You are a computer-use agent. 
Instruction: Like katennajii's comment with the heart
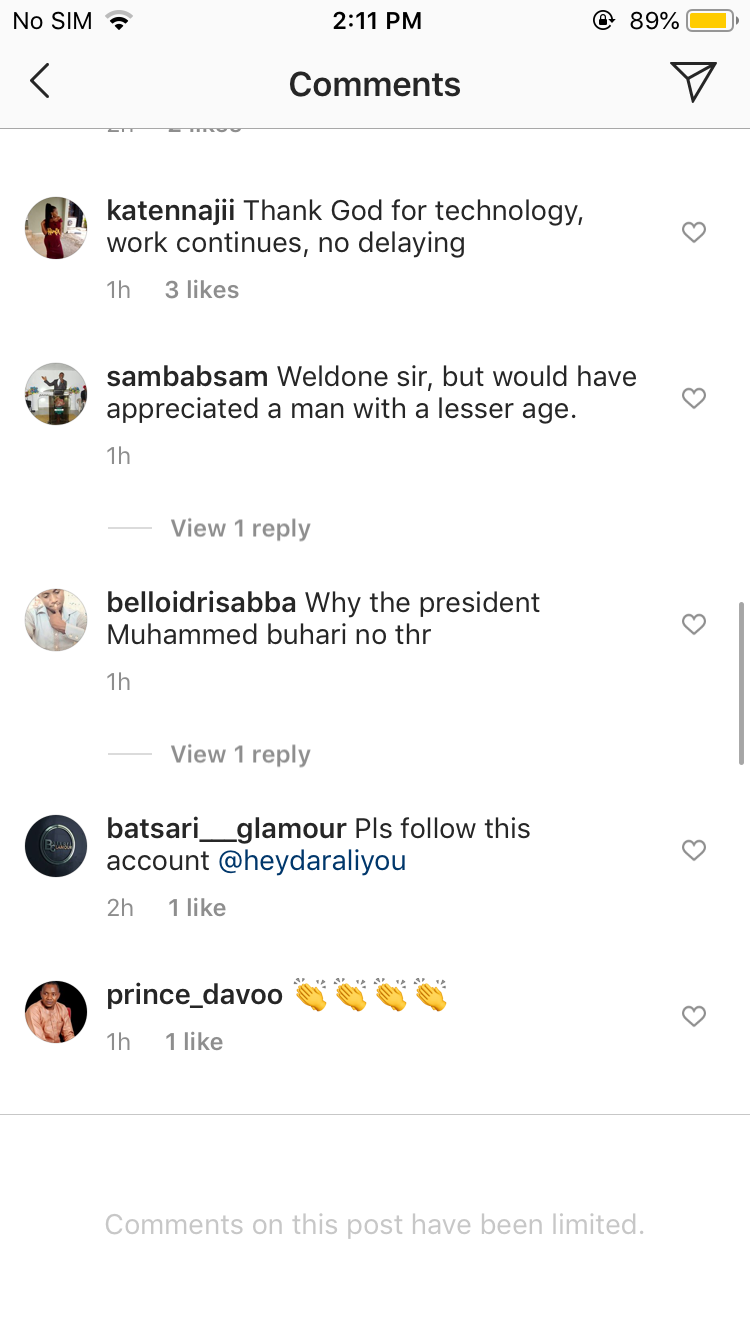coord(694,232)
